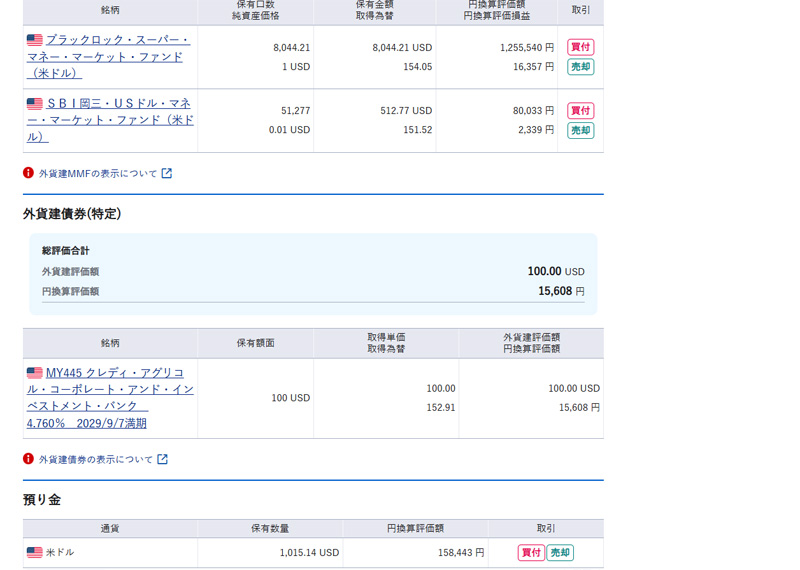Click the US flag beside the SBI岡三 fund
Image resolution: width=800 pixels, height=570 pixels.
(x=35, y=103)
